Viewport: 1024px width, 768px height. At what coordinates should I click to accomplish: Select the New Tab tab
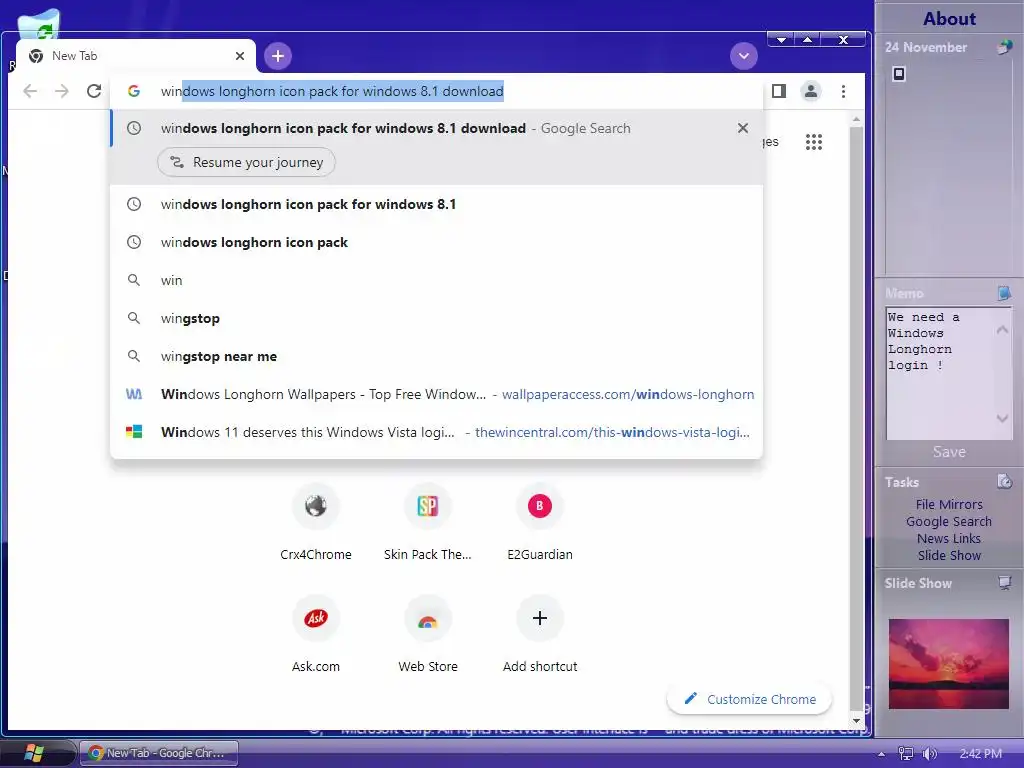coord(135,56)
